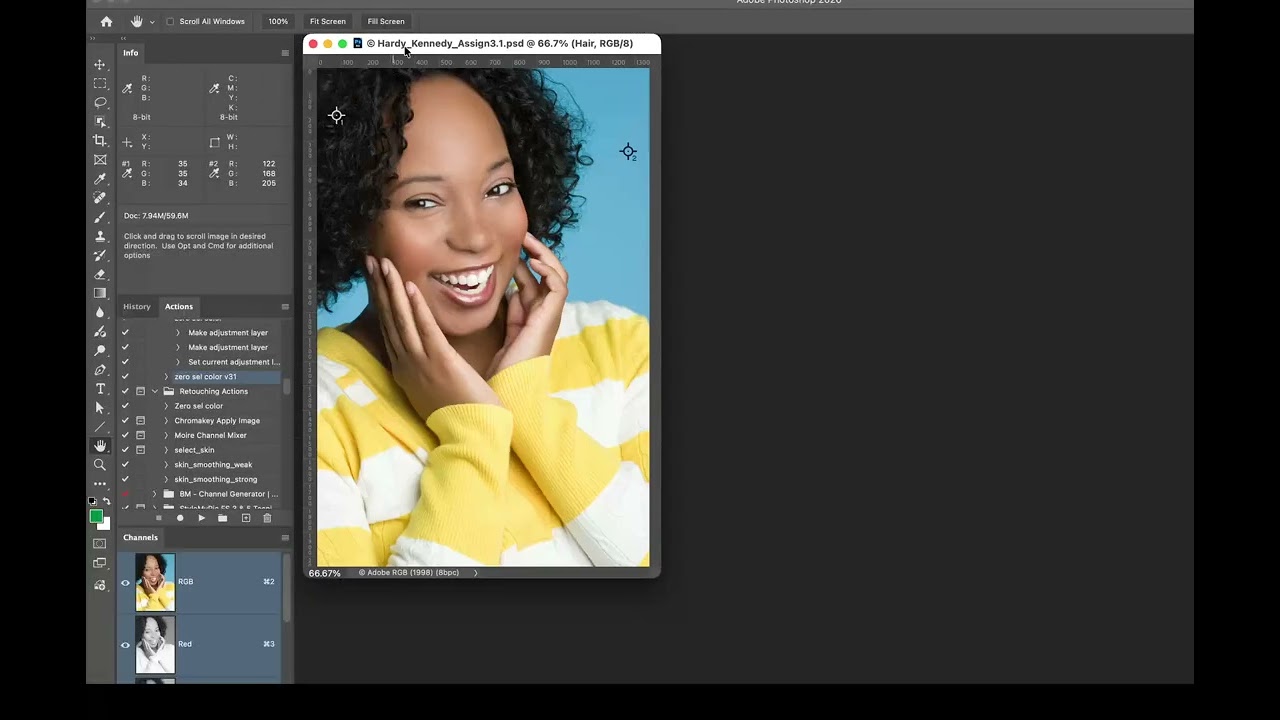This screenshot has height=720, width=1280.
Task: Select the Actions tab
Action: pos(179,307)
